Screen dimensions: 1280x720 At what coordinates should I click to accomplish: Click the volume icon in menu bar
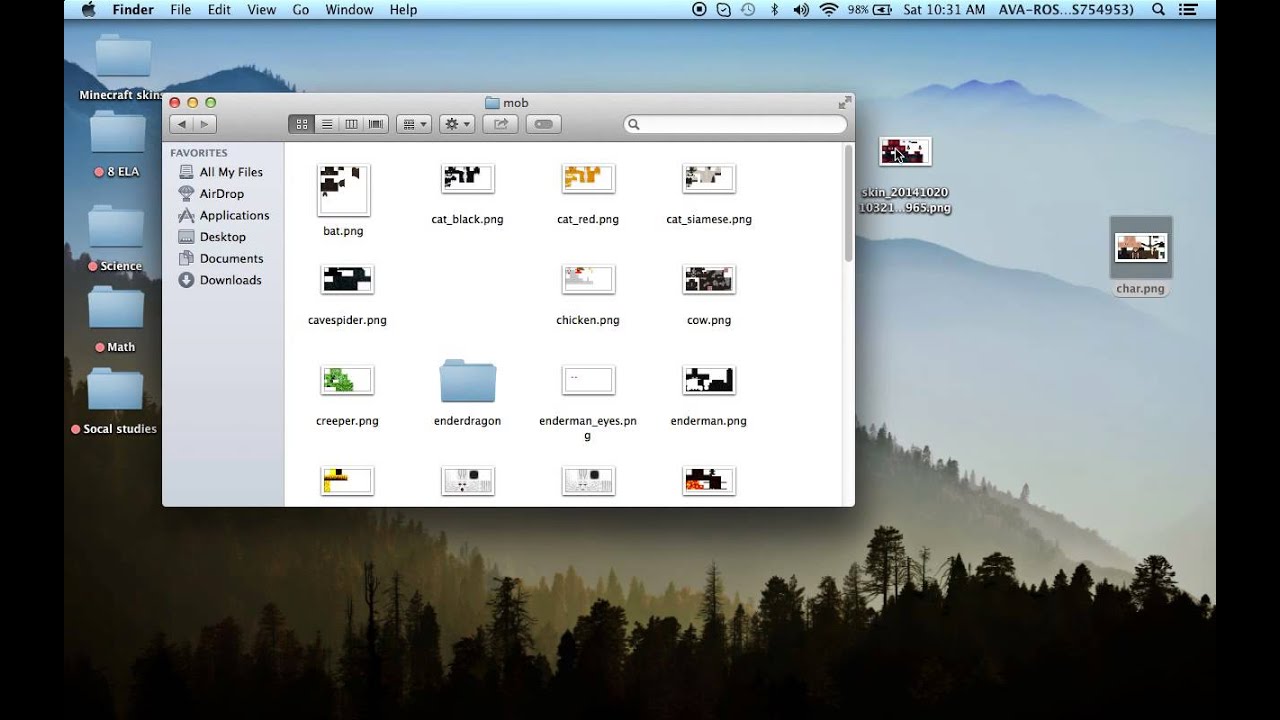800,9
